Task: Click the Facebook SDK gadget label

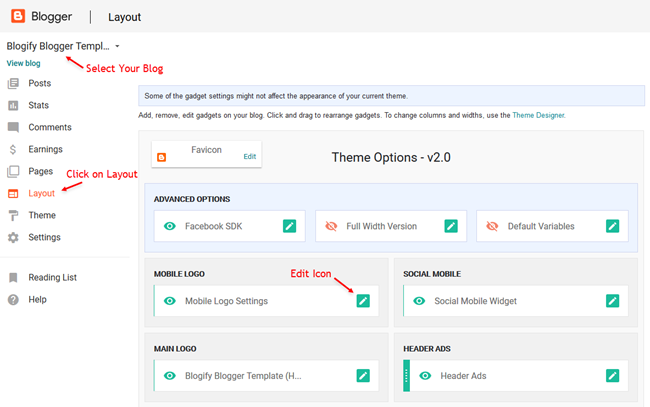Action: (x=213, y=226)
